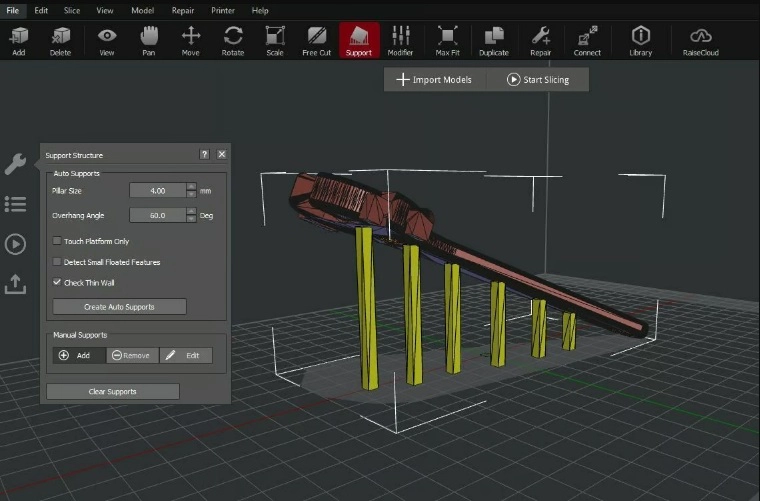Image resolution: width=760 pixels, height=501 pixels.
Task: Increase Overhang Angle with up arrow
Action: pos(191,211)
